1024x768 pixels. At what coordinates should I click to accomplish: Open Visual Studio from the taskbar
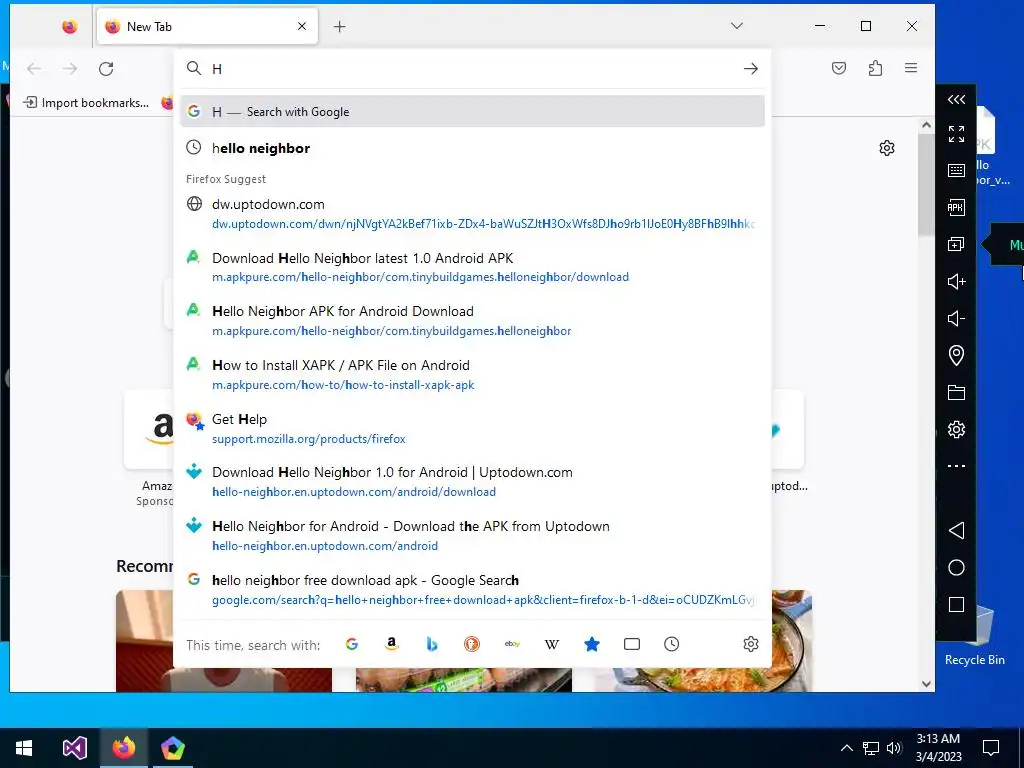coord(74,748)
